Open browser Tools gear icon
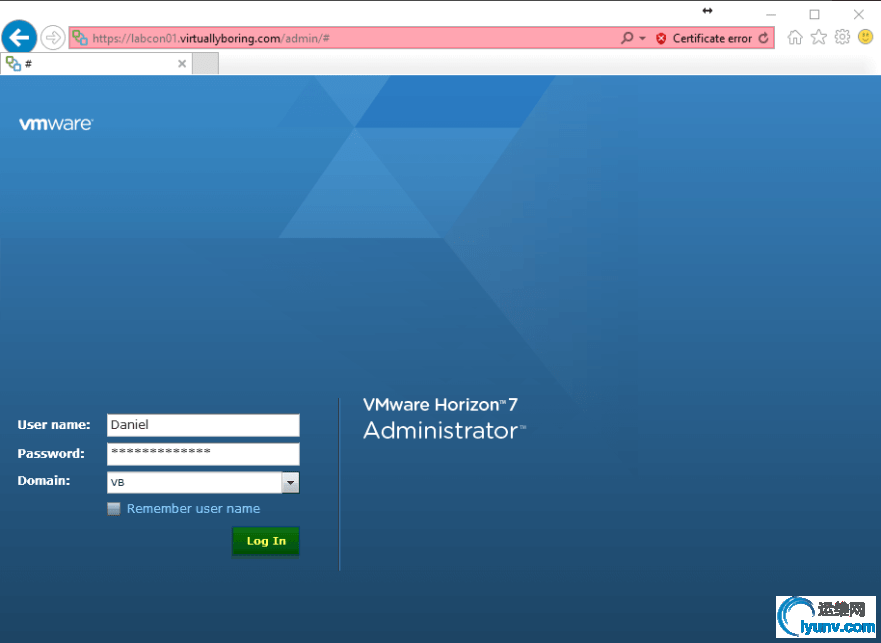This screenshot has width=881, height=643. tap(842, 37)
